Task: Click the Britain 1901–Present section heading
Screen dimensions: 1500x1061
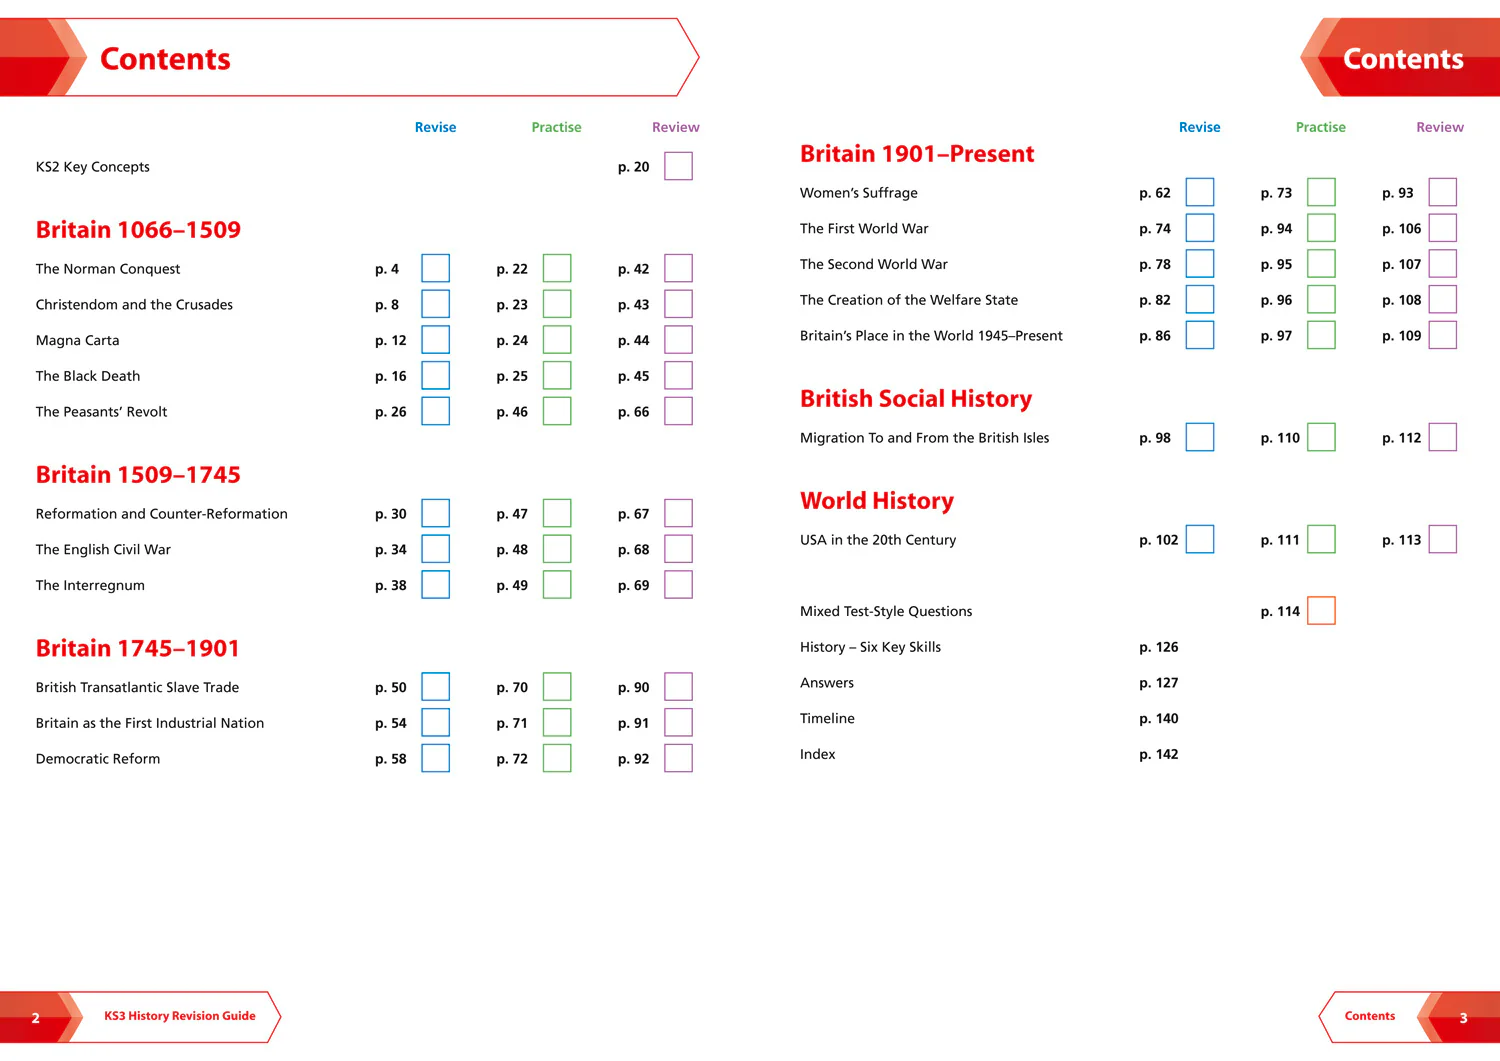Action: tap(917, 154)
